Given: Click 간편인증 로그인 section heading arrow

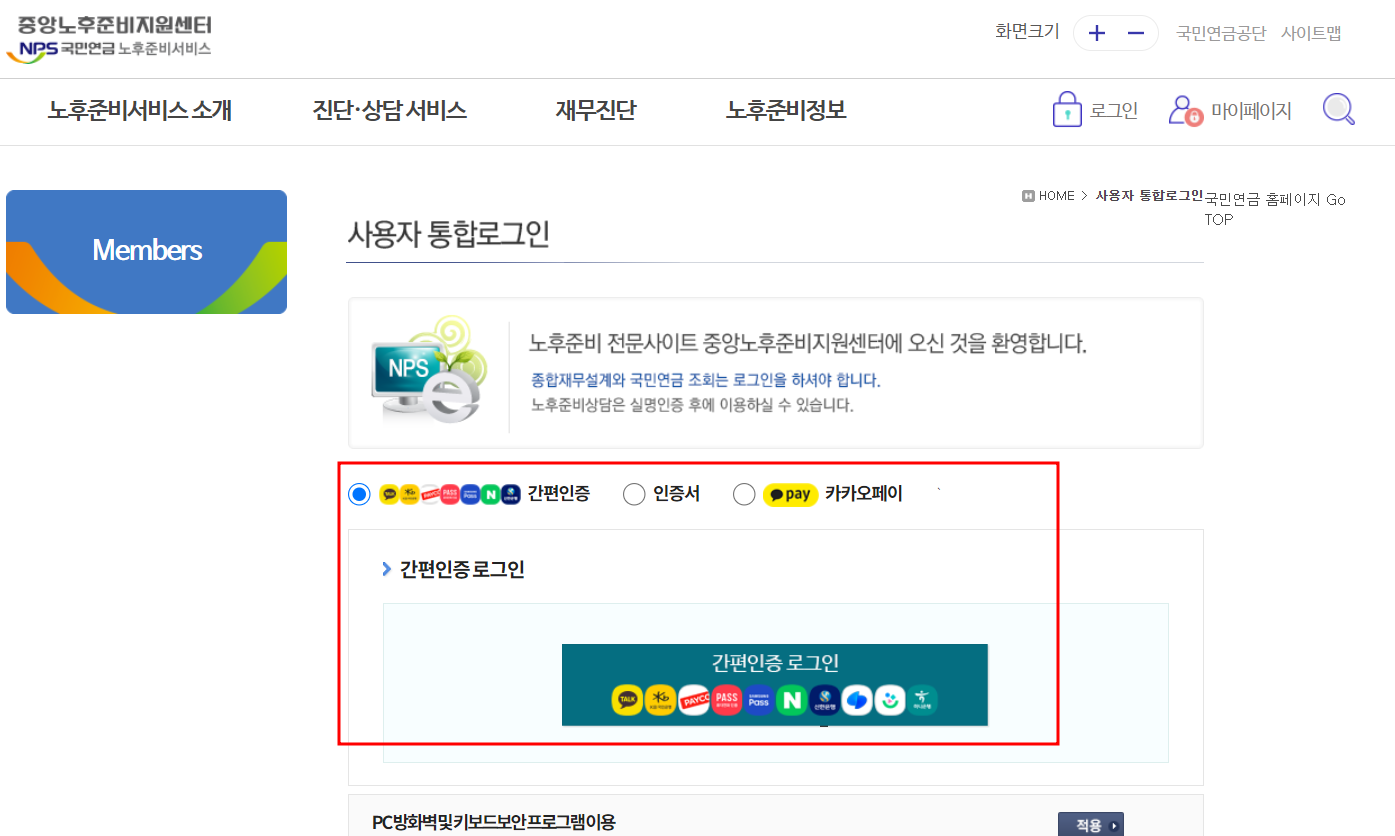Looking at the screenshot, I should point(387,569).
